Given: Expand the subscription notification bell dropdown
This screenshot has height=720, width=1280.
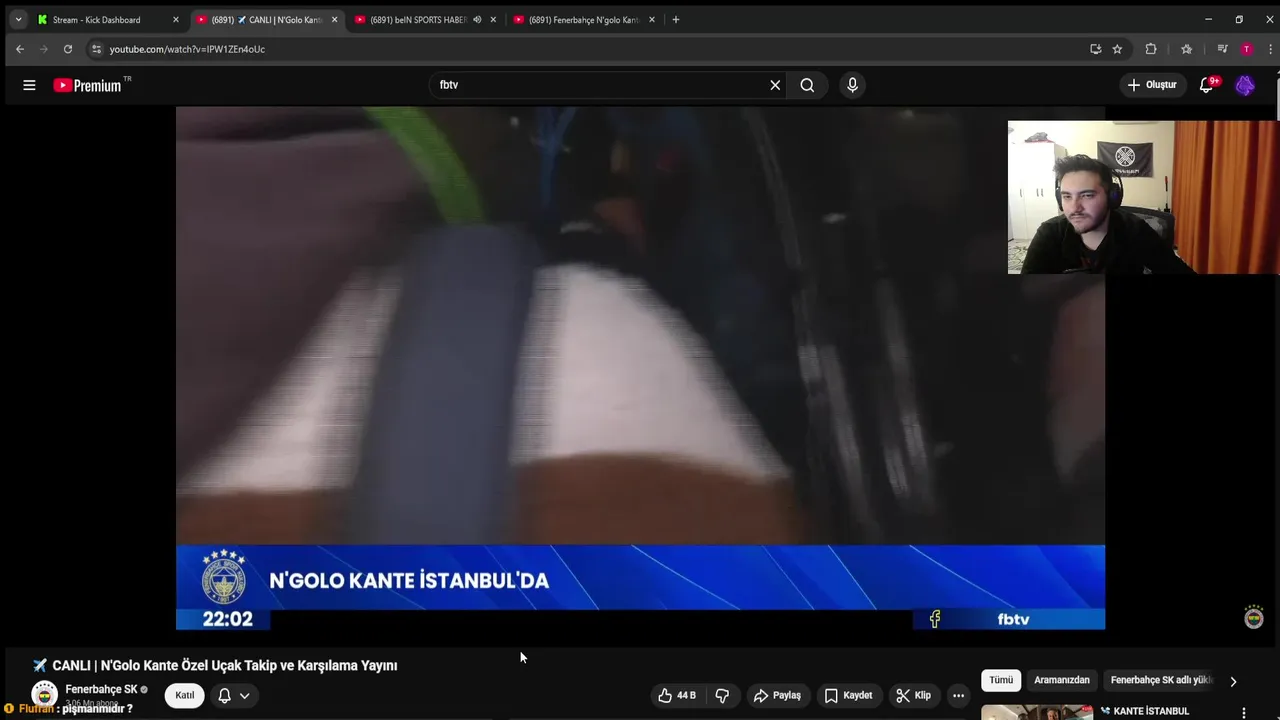Looking at the screenshot, I should coord(234,695).
